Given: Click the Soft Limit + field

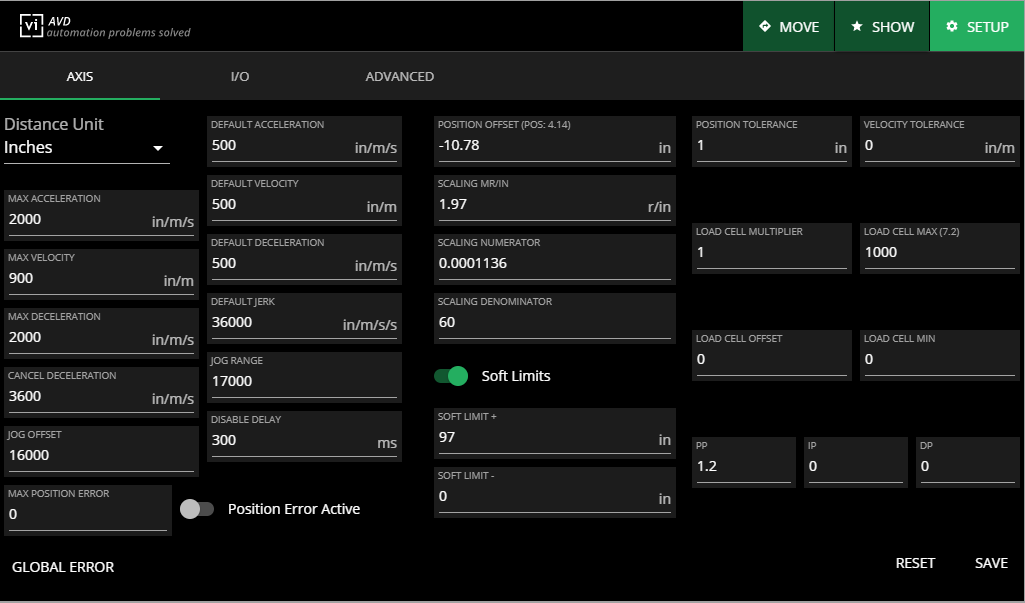Looking at the screenshot, I should [555, 434].
